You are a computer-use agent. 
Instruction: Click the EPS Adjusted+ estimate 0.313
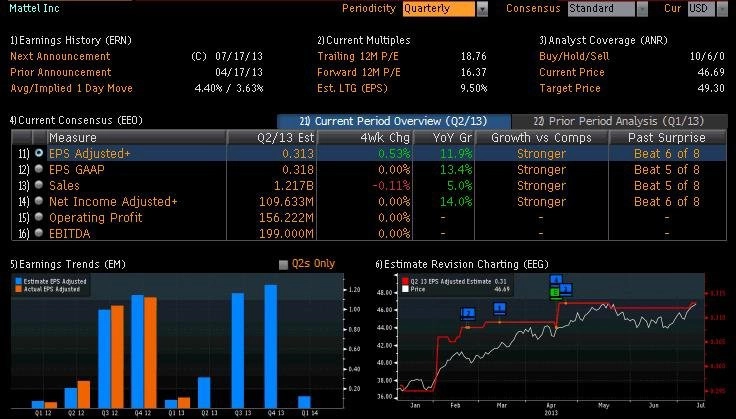tap(298, 154)
